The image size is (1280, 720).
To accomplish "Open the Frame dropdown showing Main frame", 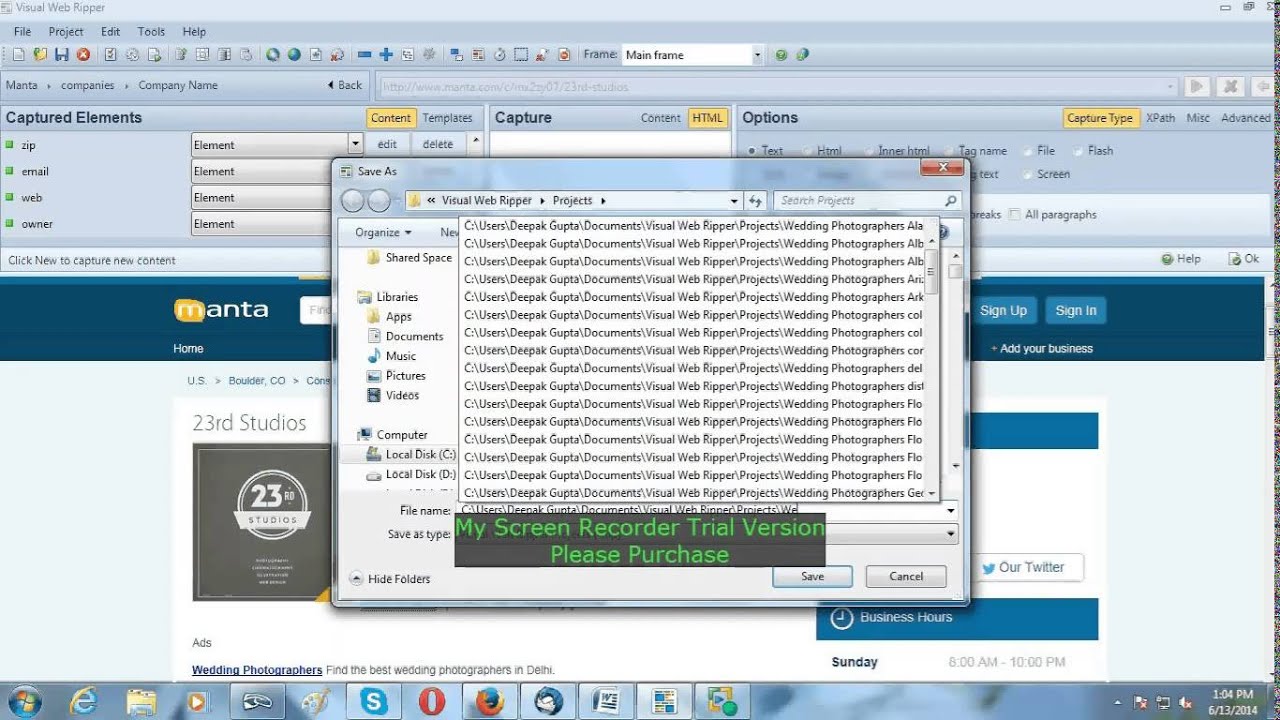I will [757, 55].
